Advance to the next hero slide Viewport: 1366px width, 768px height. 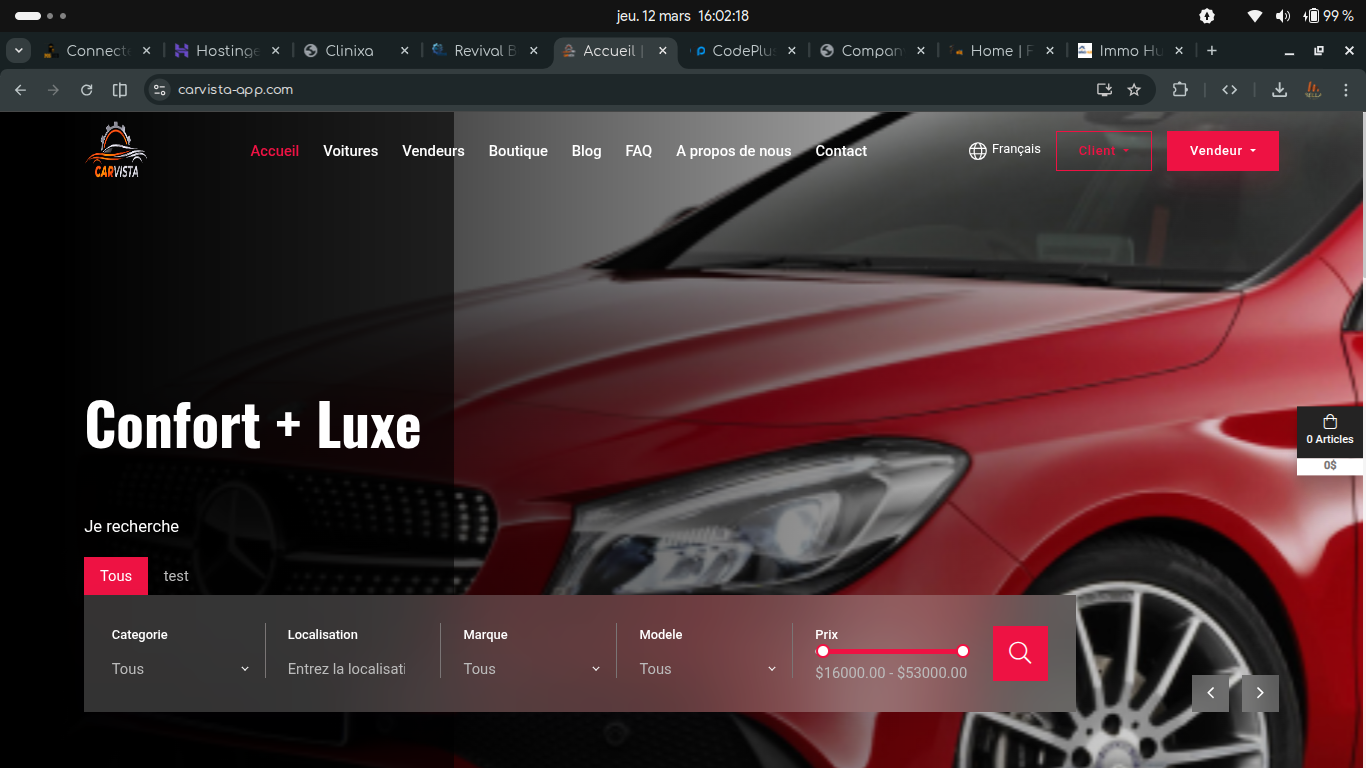coord(1260,693)
